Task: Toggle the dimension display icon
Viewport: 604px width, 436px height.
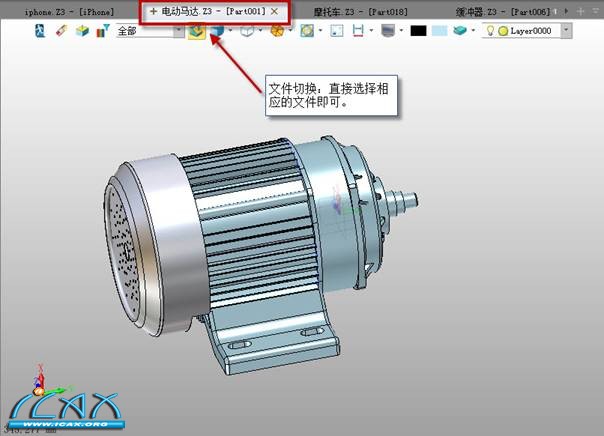Action: [358, 31]
